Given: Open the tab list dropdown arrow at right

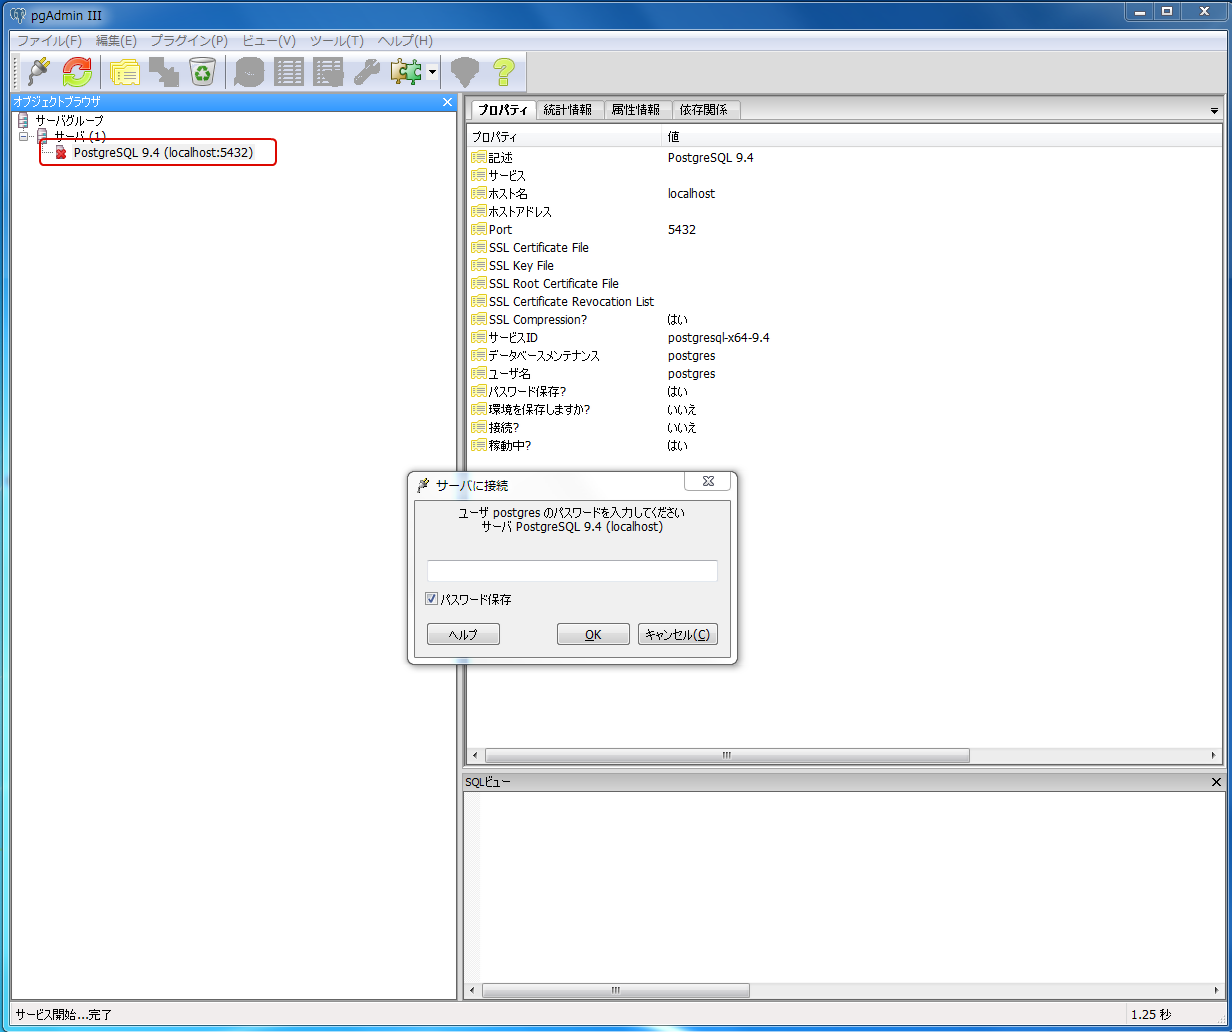Looking at the screenshot, I should pyautogui.click(x=1214, y=111).
